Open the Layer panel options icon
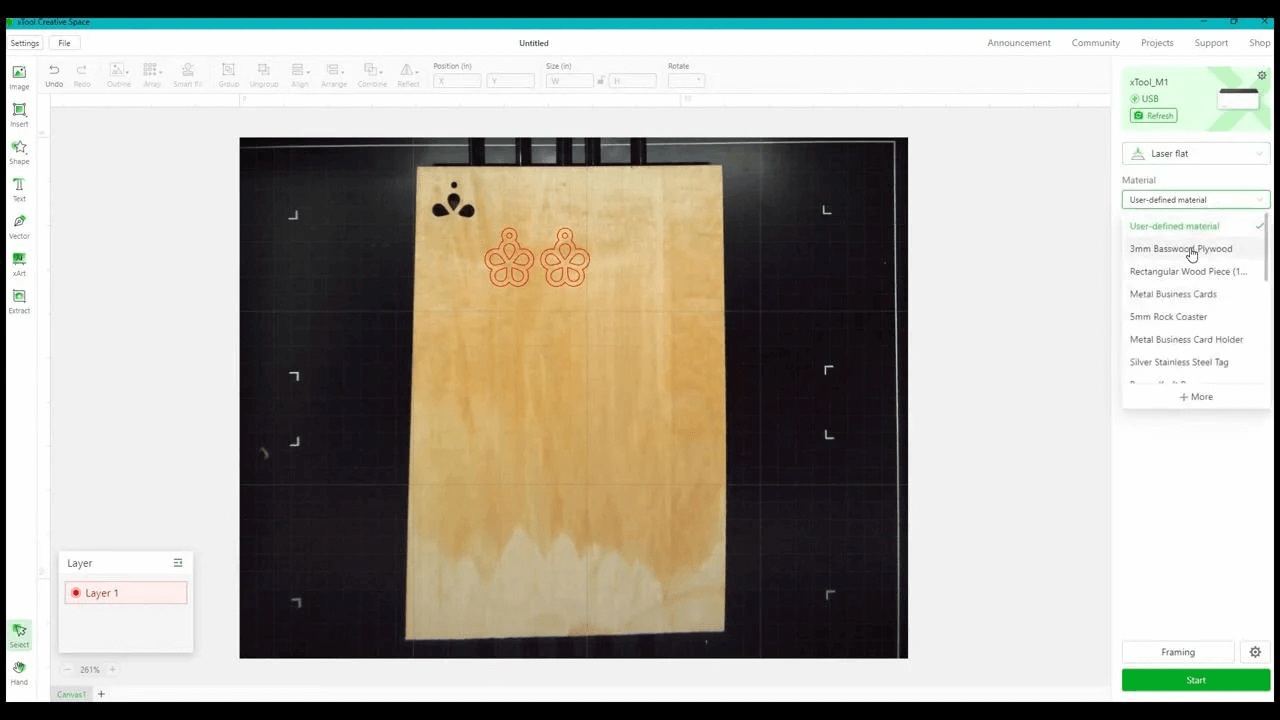Viewport: 1280px width, 720px height. click(178, 563)
